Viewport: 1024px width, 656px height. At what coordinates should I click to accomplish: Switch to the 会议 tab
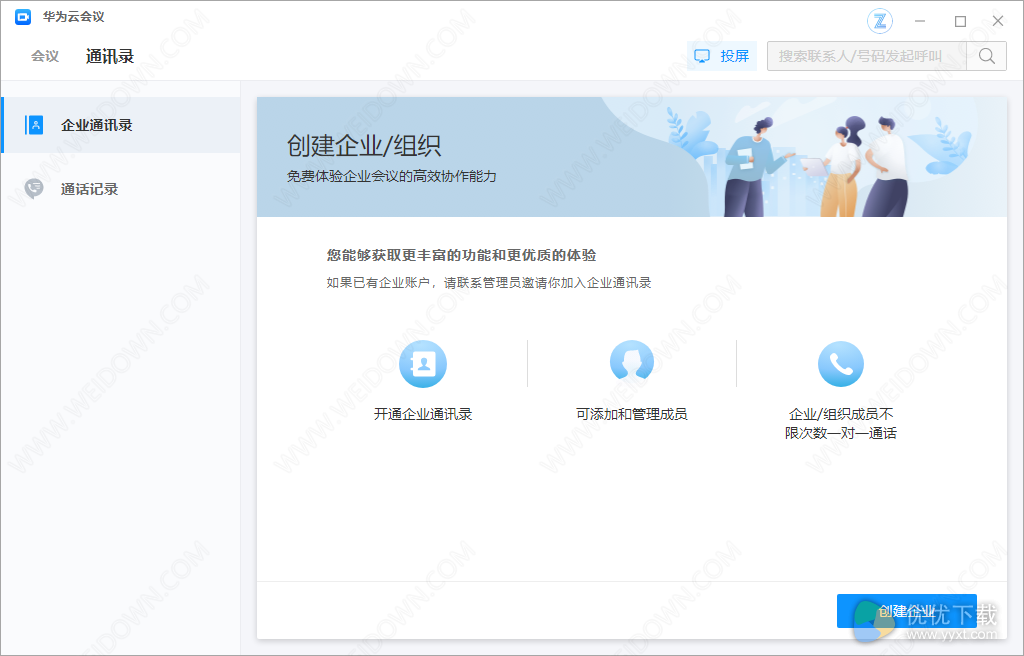[x=45, y=56]
